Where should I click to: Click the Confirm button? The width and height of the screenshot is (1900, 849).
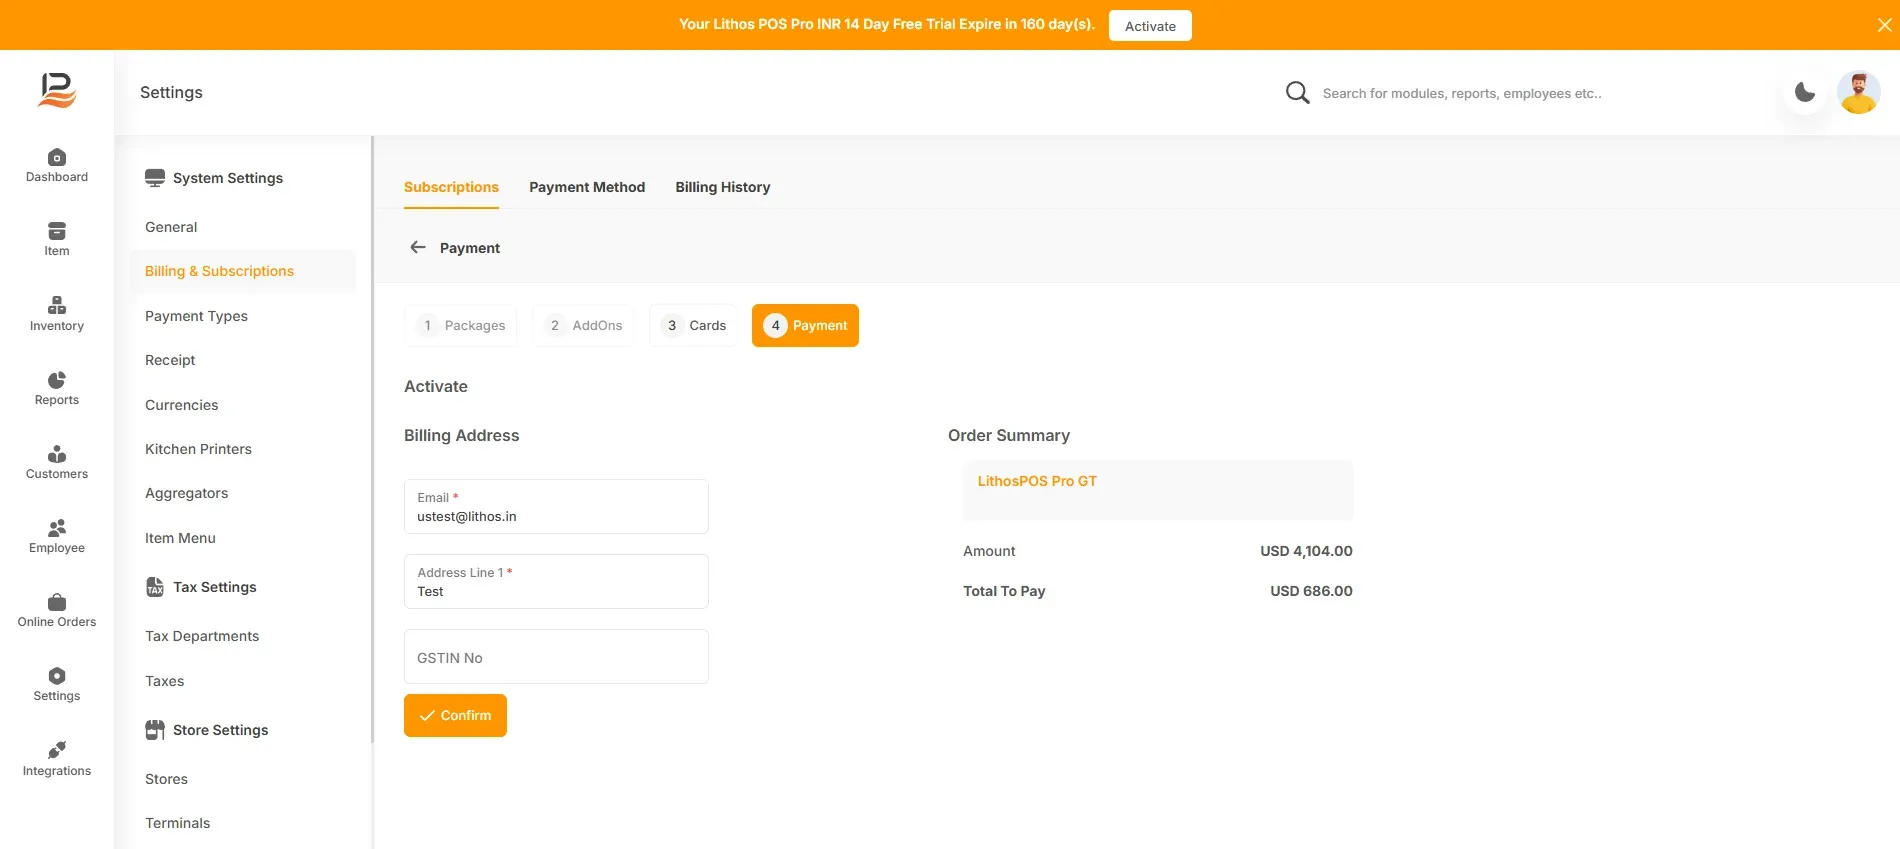tap(455, 715)
